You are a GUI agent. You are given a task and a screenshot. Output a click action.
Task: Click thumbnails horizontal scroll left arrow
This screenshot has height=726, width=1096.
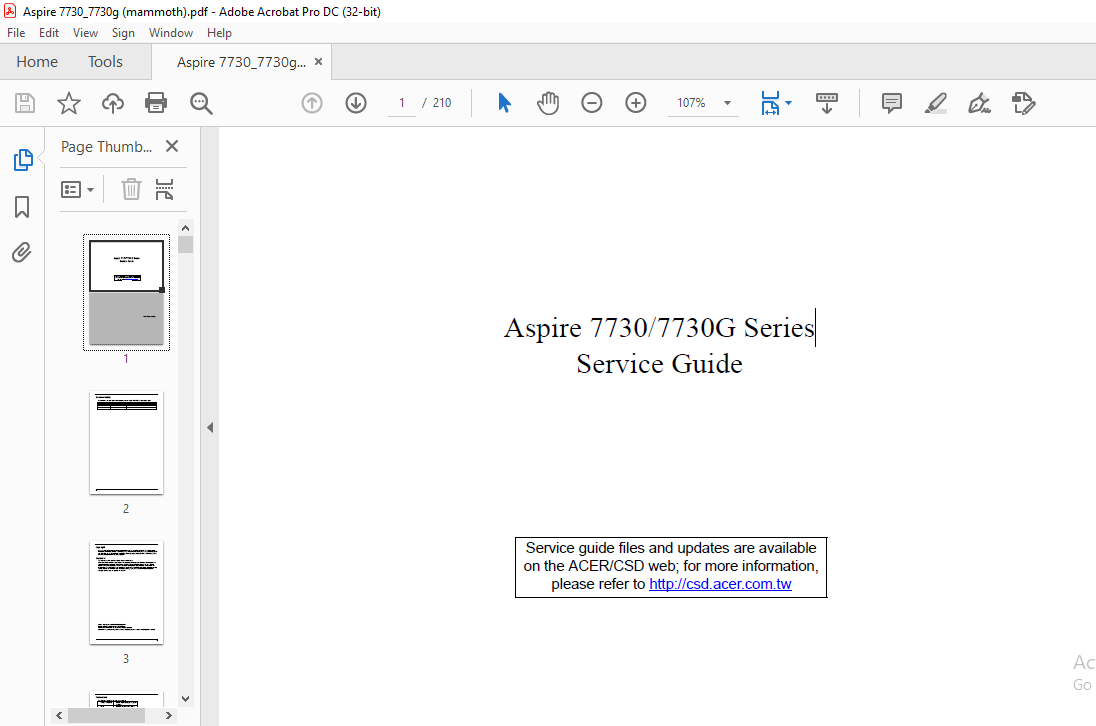click(59, 716)
